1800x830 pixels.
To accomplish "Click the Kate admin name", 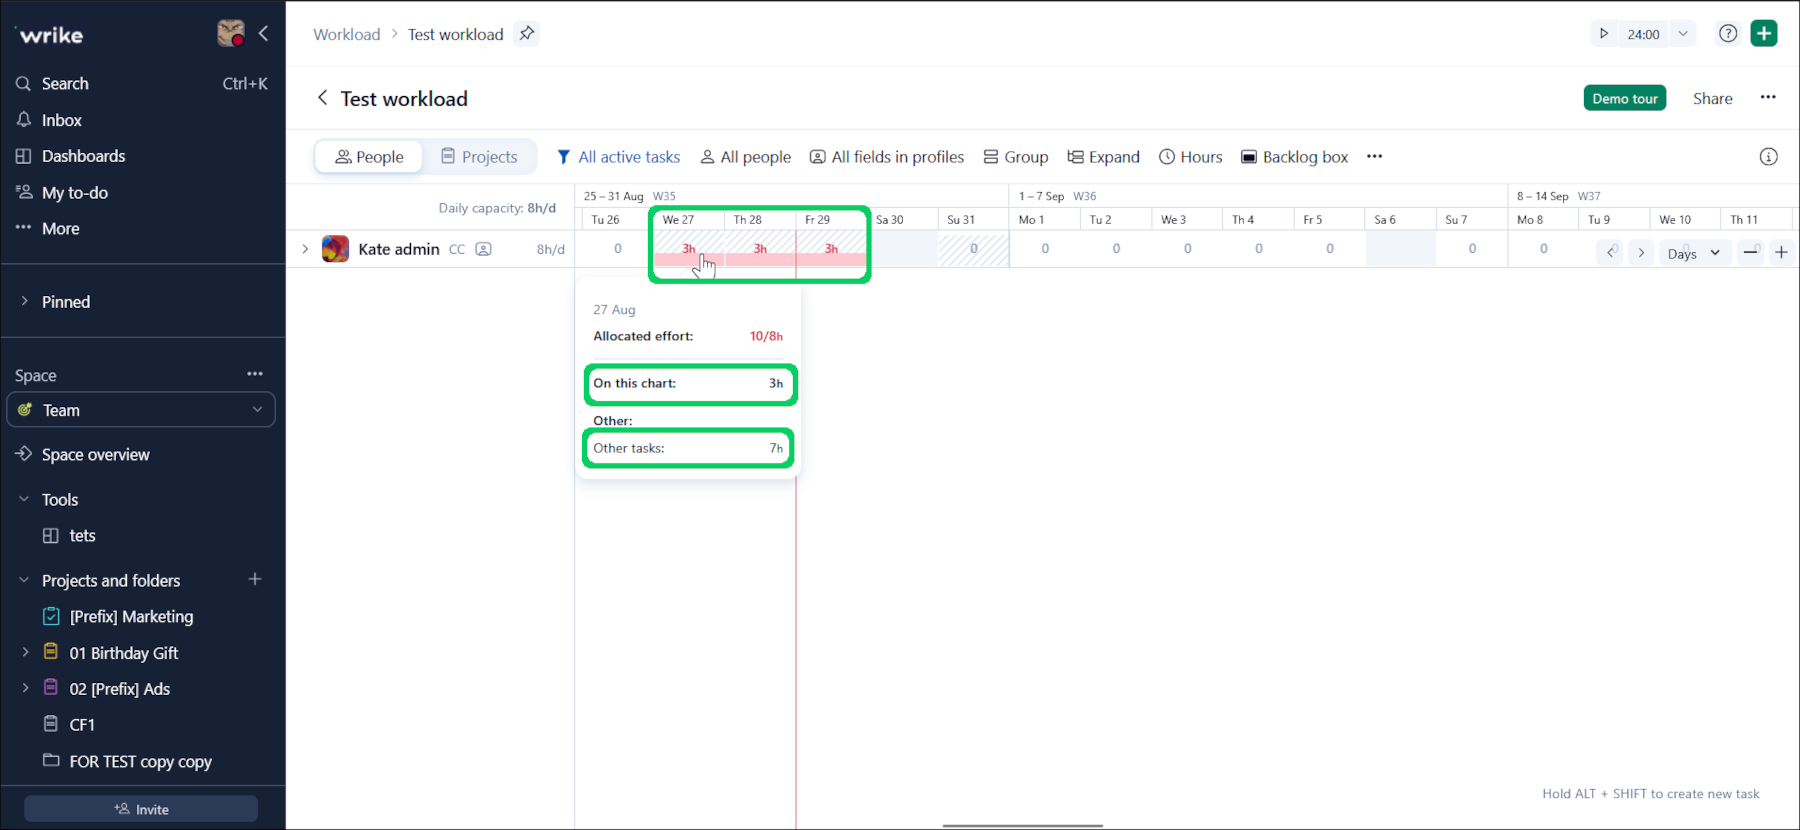I will tap(399, 249).
